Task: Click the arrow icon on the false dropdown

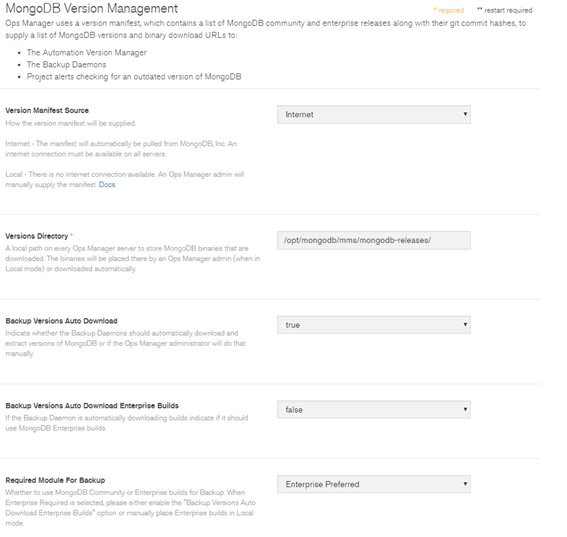Action: point(465,409)
